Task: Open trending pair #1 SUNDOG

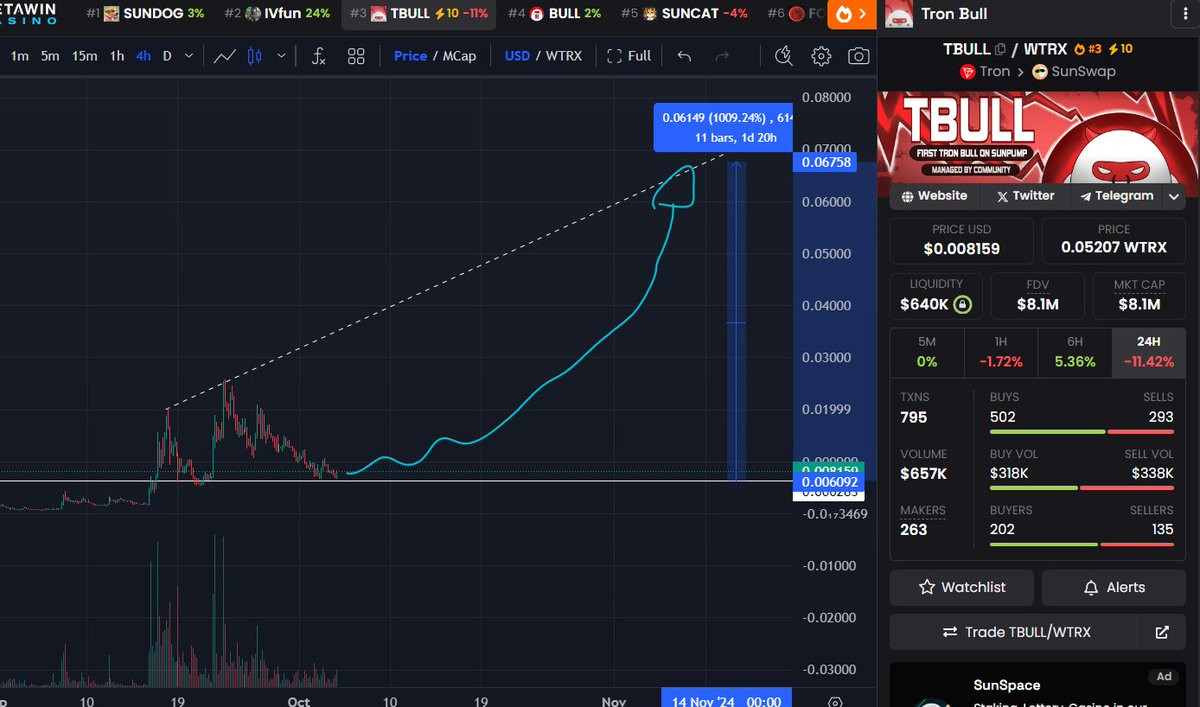Action: [x=145, y=14]
